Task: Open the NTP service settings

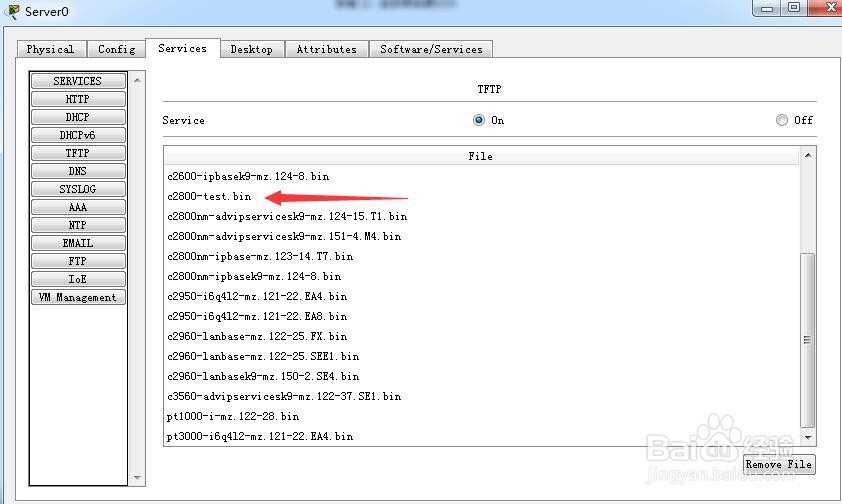Action: [x=78, y=225]
